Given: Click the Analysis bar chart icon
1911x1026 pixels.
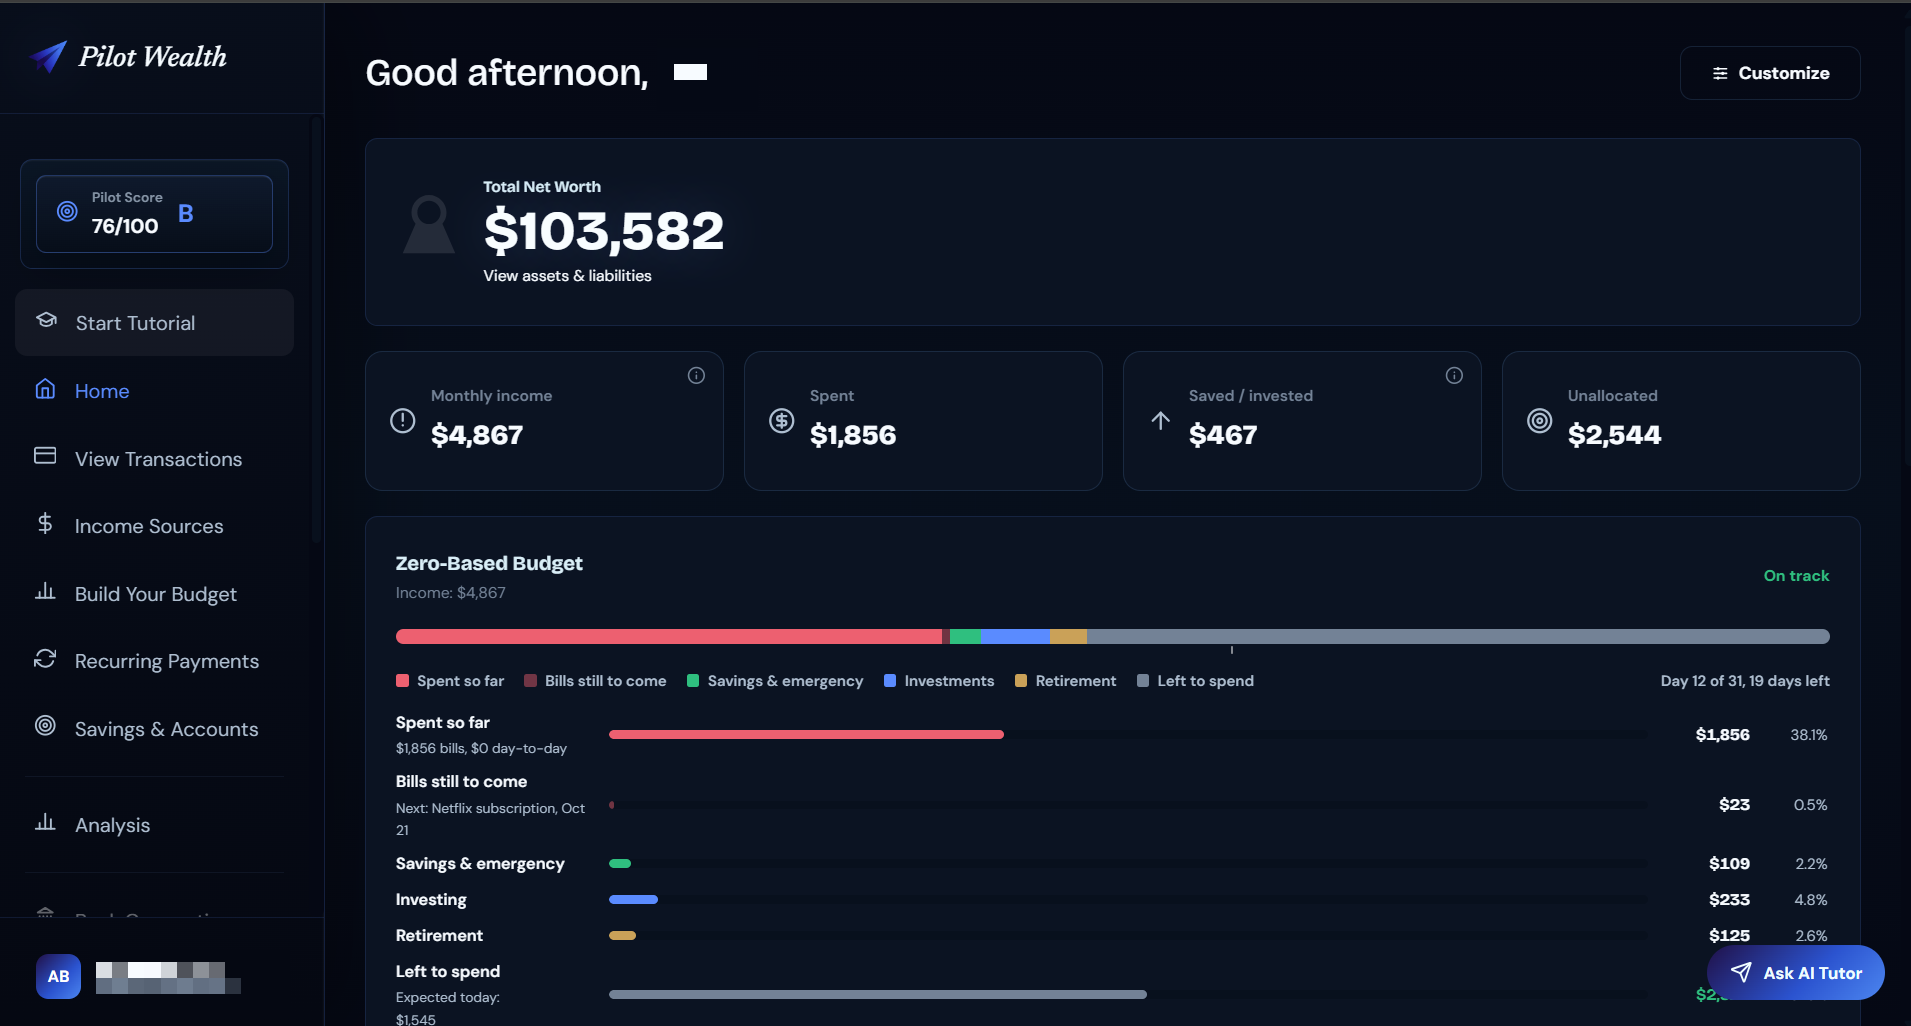Looking at the screenshot, I should [45, 822].
